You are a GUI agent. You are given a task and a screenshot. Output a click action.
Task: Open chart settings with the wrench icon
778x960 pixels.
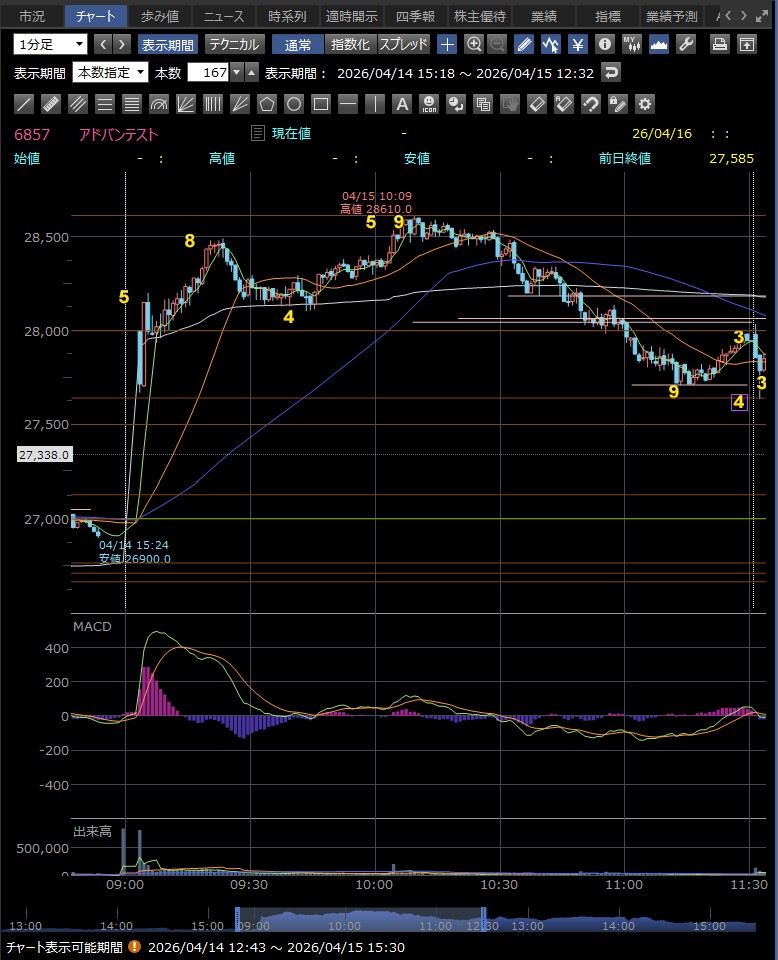[686, 44]
